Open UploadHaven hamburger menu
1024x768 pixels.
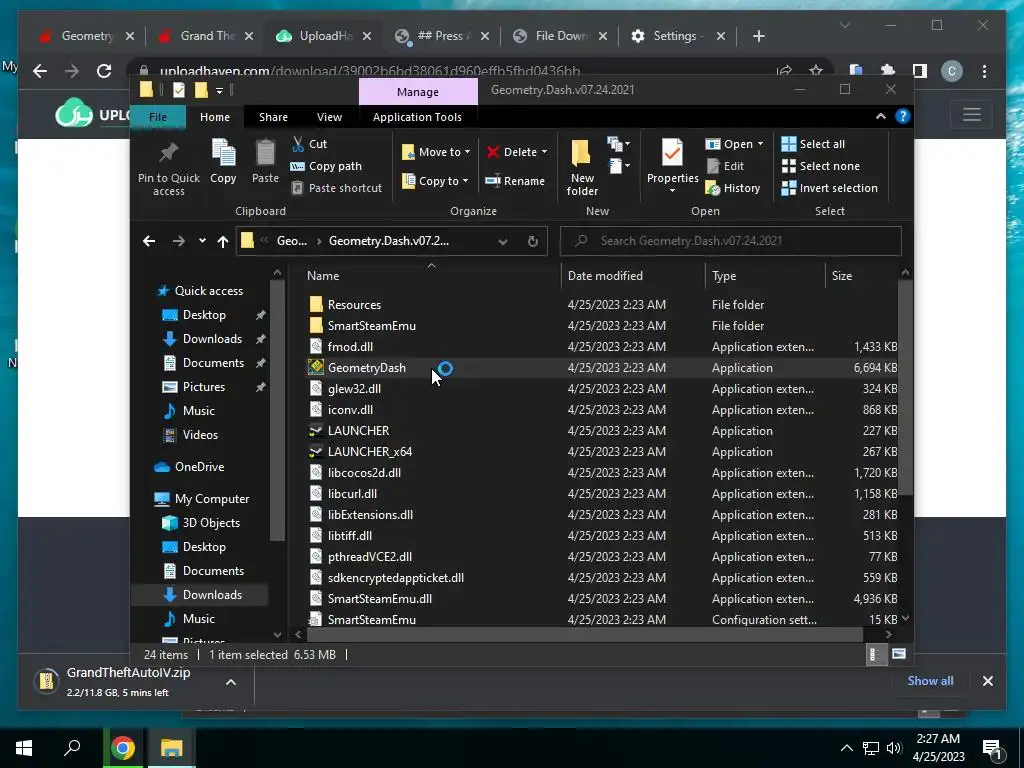(972, 115)
